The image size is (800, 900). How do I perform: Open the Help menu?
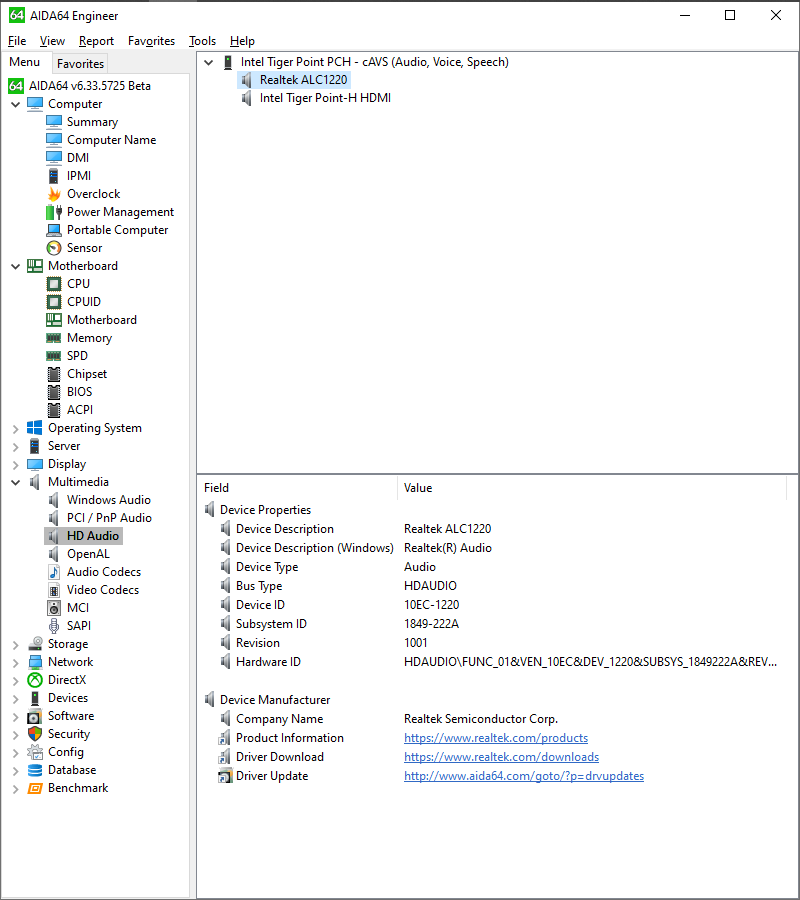242,41
